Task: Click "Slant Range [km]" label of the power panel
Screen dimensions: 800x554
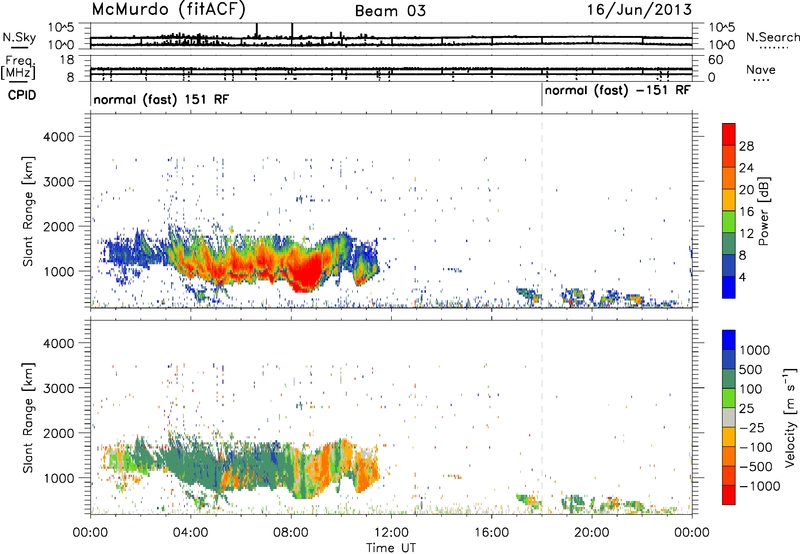Action: [x=28, y=211]
